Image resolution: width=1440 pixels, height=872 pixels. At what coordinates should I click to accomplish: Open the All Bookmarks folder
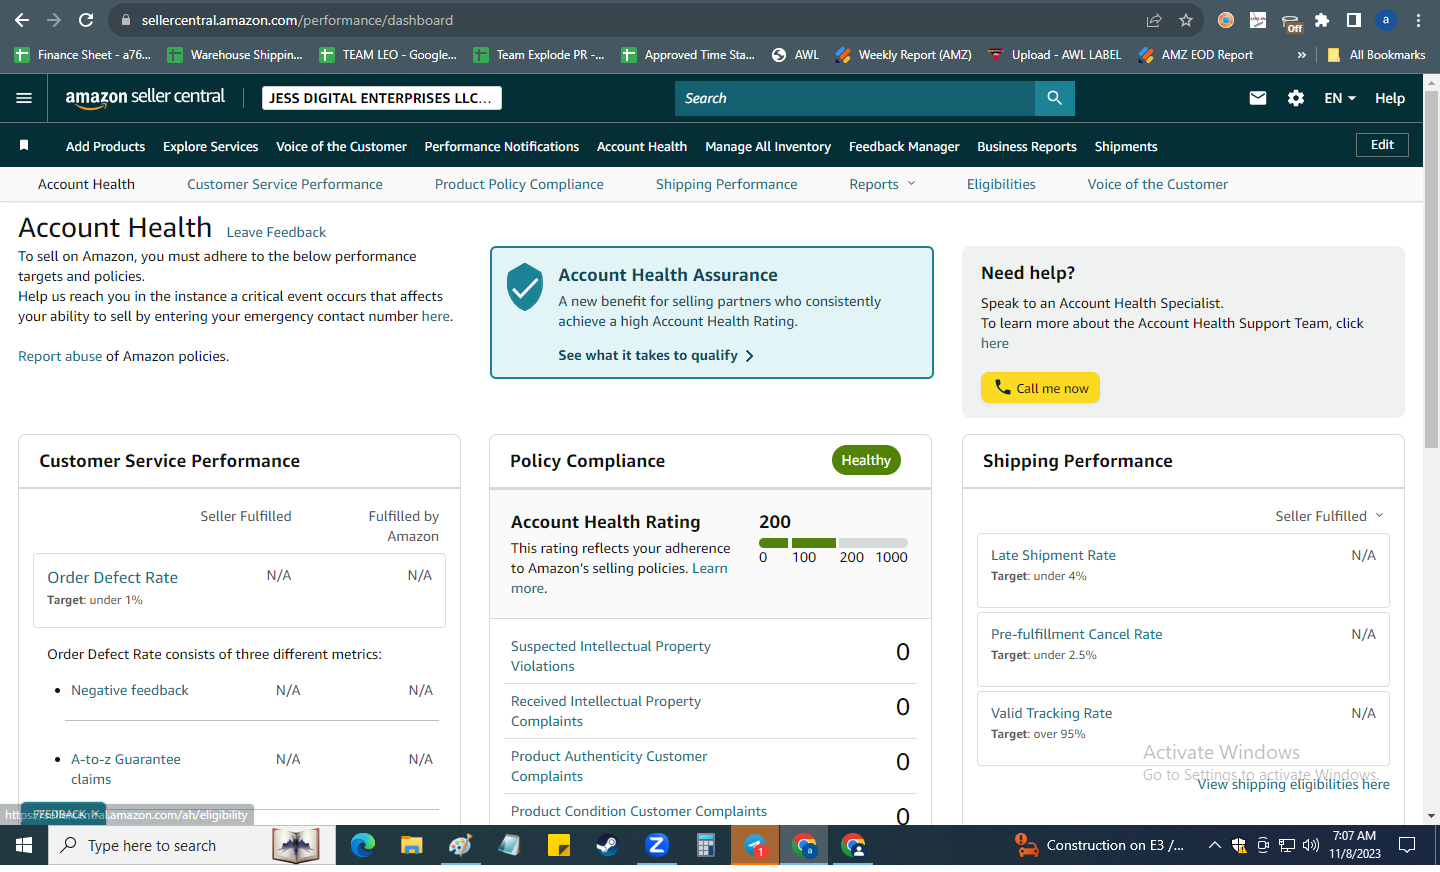point(1376,55)
